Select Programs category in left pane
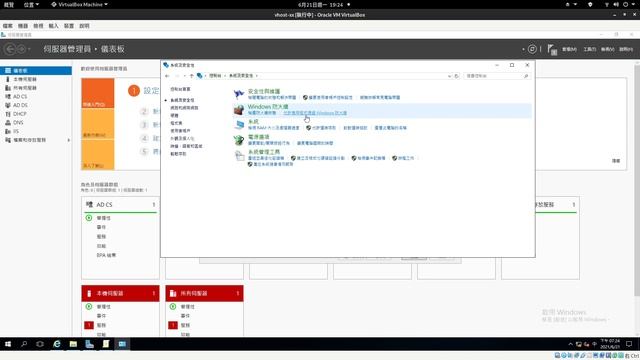The image size is (640, 360). pyautogui.click(x=176, y=123)
